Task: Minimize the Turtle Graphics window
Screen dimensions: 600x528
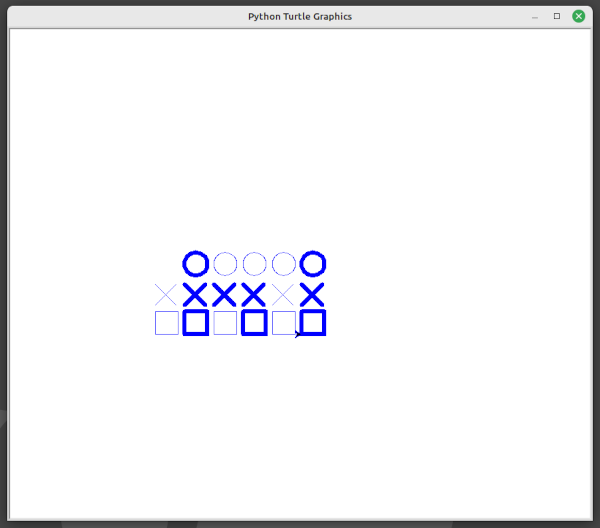Action: [535, 16]
